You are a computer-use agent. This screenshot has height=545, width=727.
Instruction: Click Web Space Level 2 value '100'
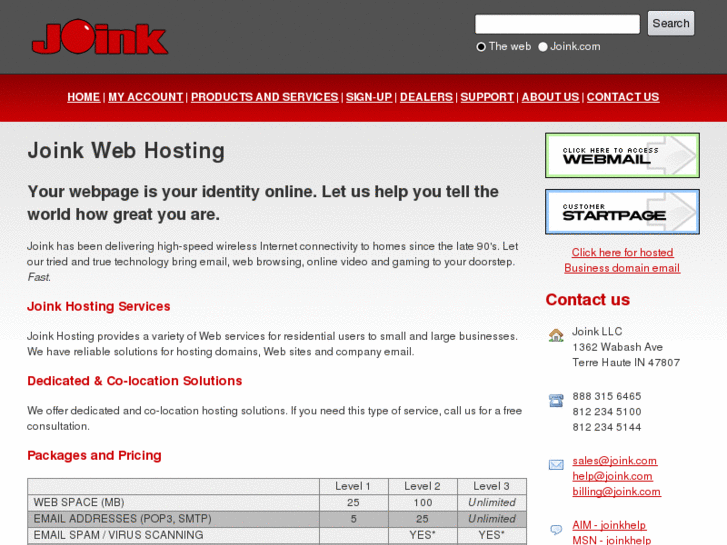point(423,502)
